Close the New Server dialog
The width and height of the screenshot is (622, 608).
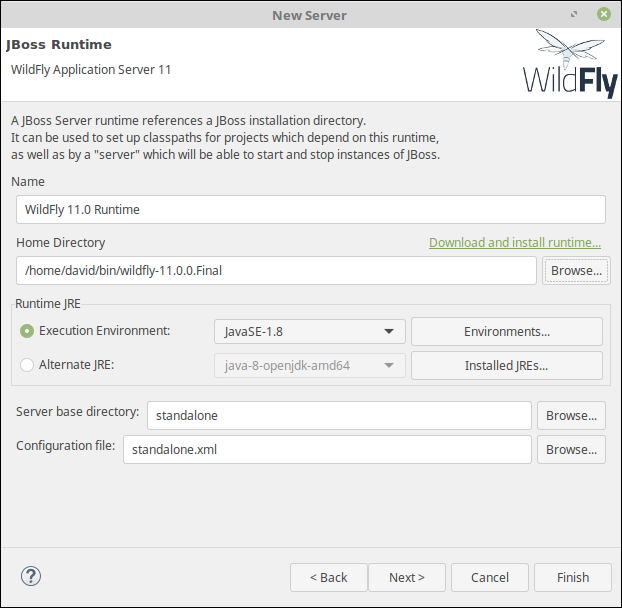[603, 15]
